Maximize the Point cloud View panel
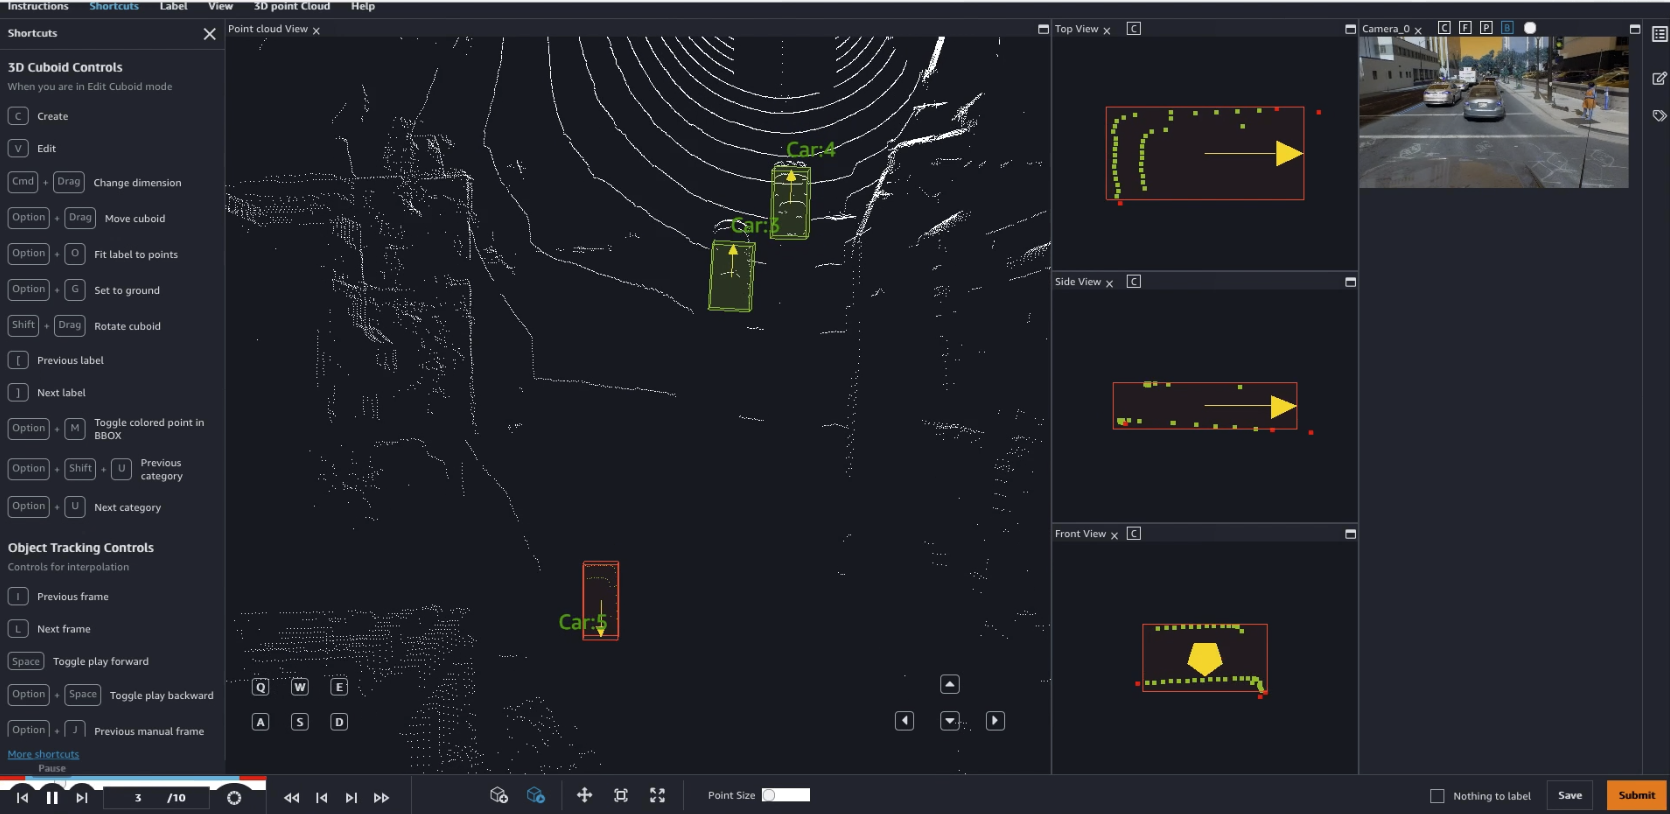The width and height of the screenshot is (1670, 814). (1043, 29)
